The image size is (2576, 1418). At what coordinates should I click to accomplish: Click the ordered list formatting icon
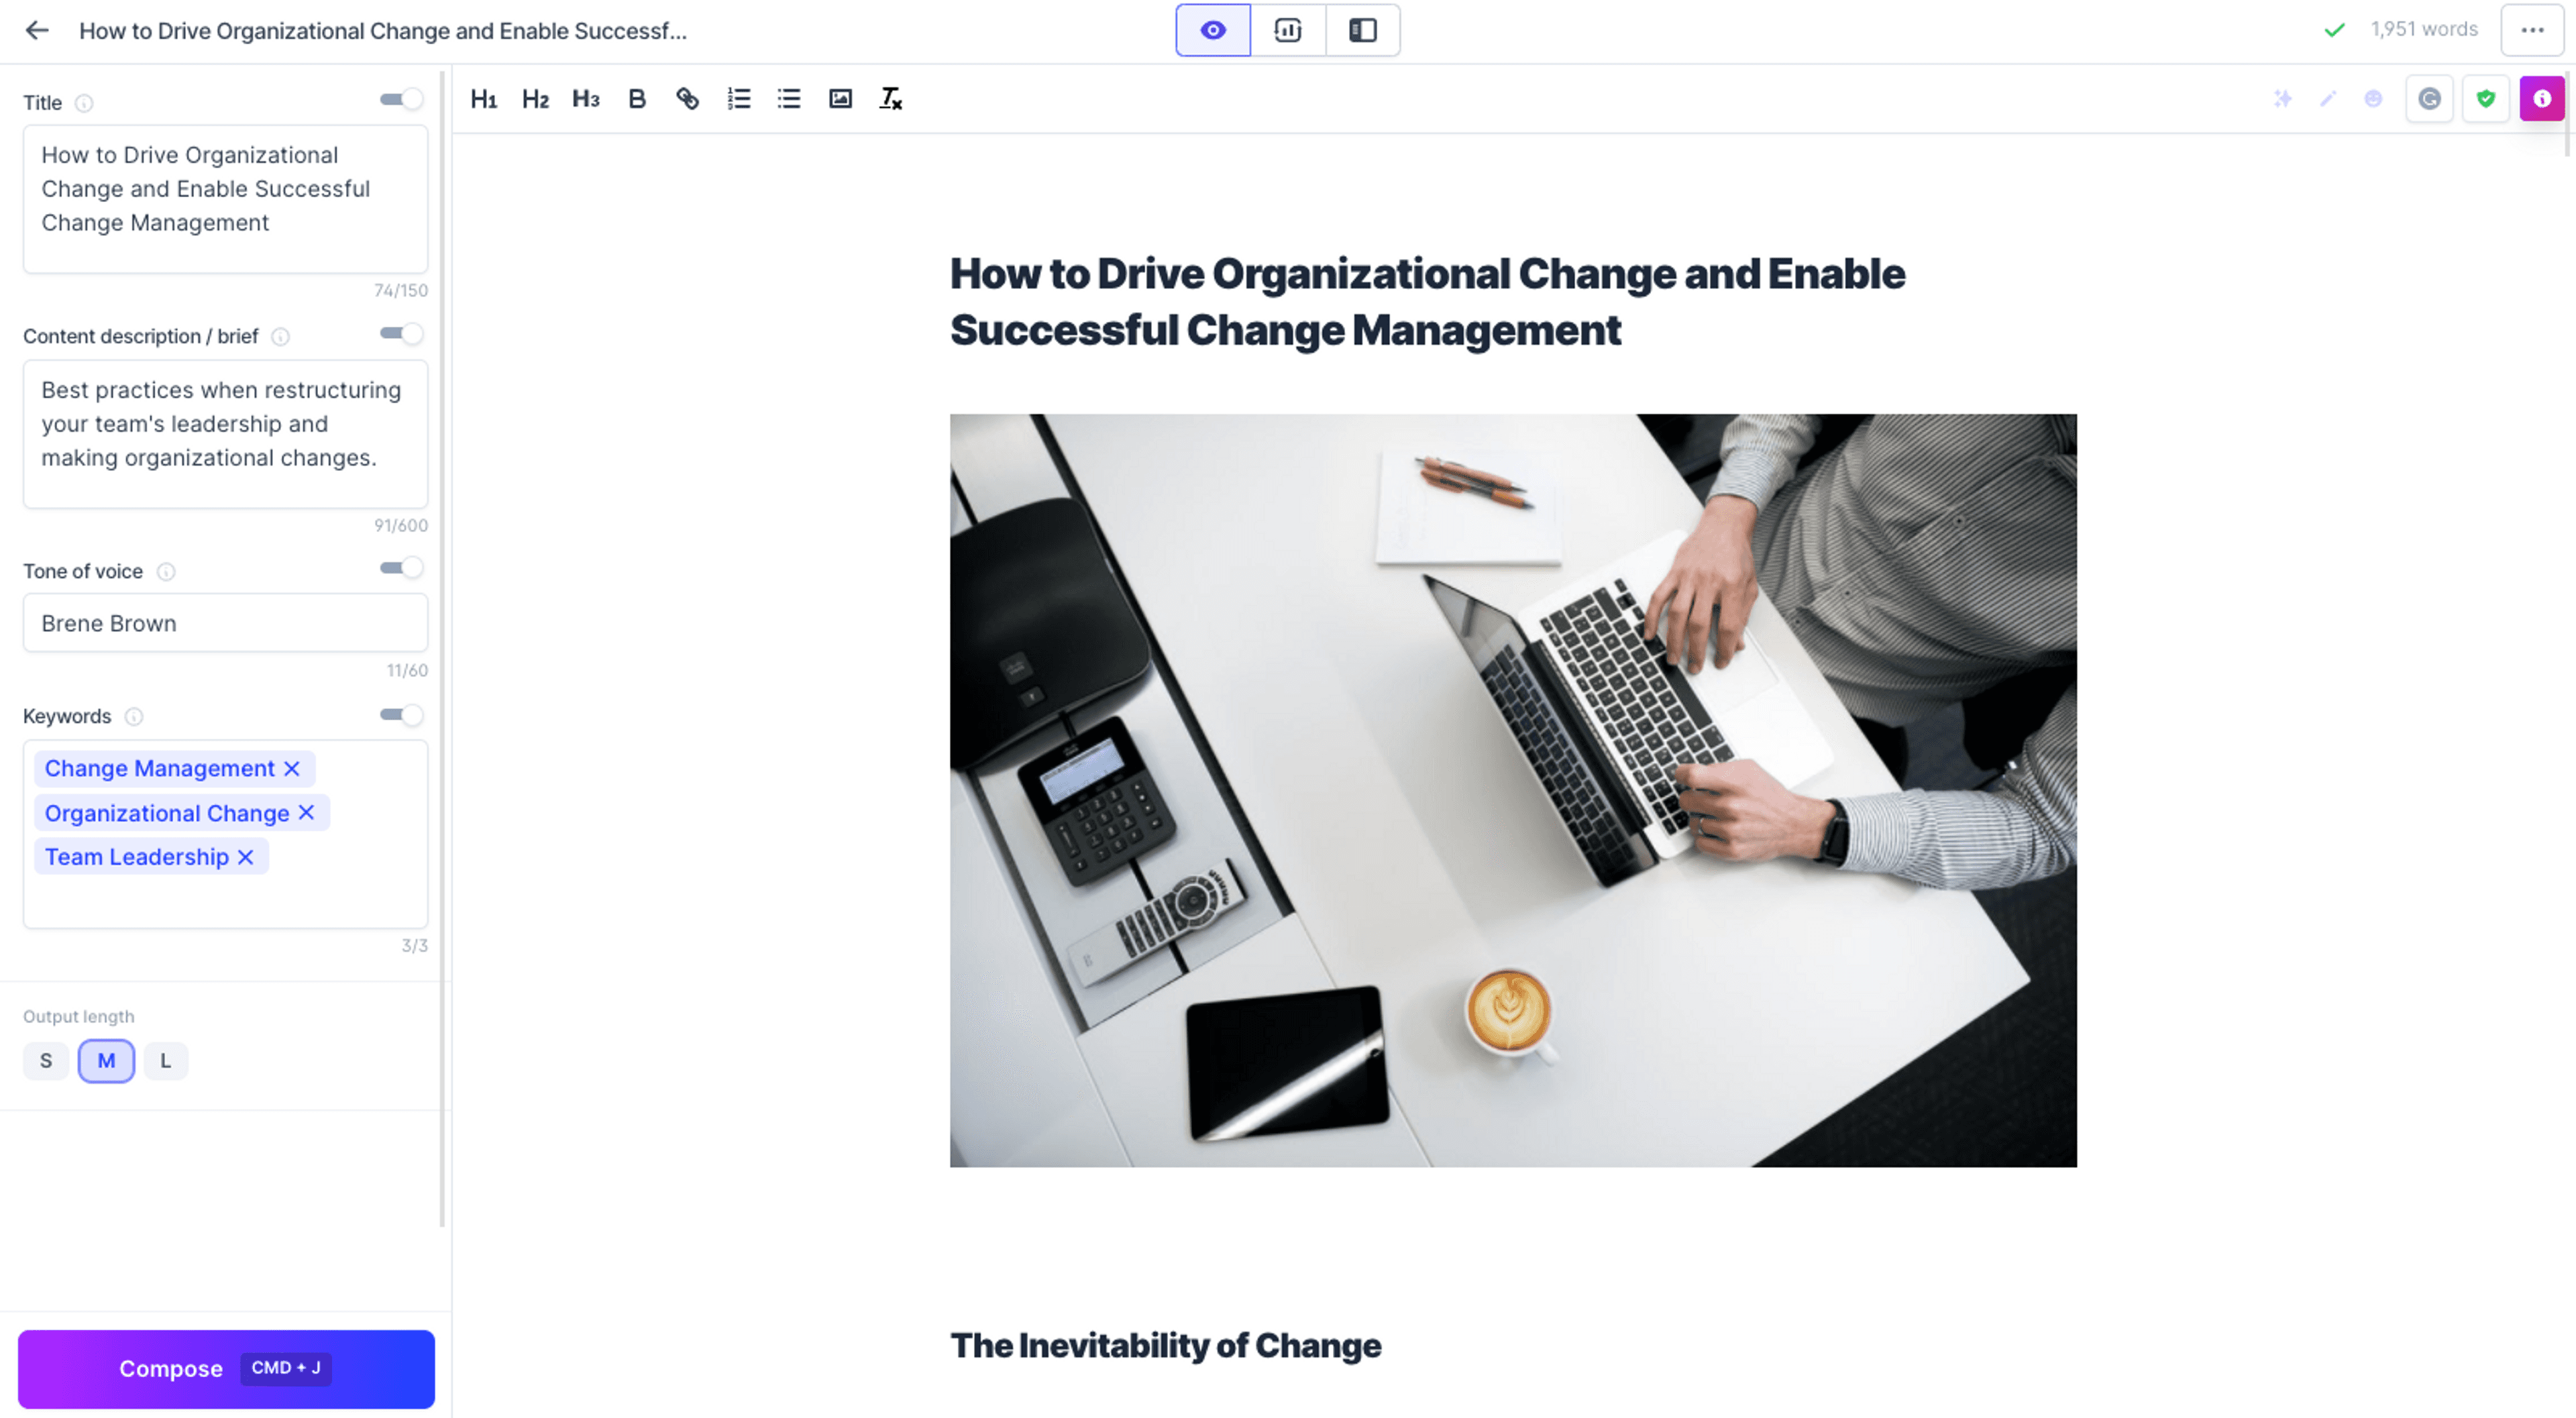tap(739, 98)
